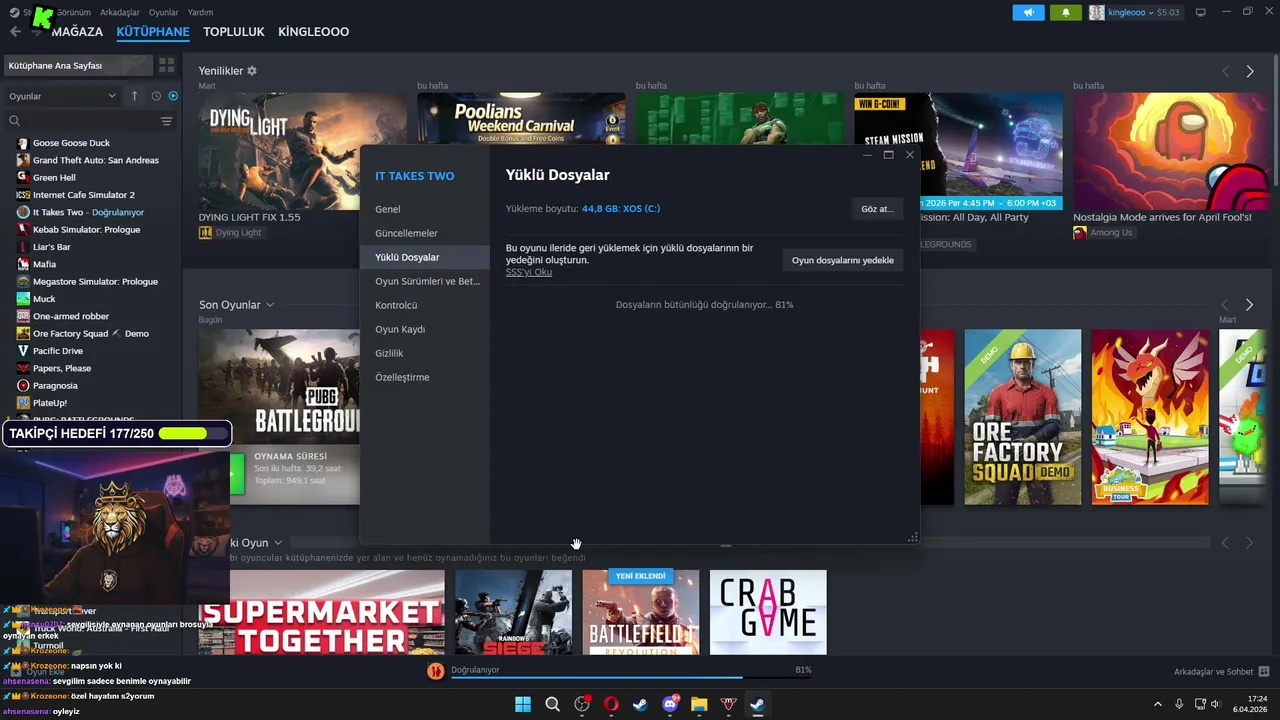
Task: Toggle ready-to-play filter icon
Action: click(173, 96)
